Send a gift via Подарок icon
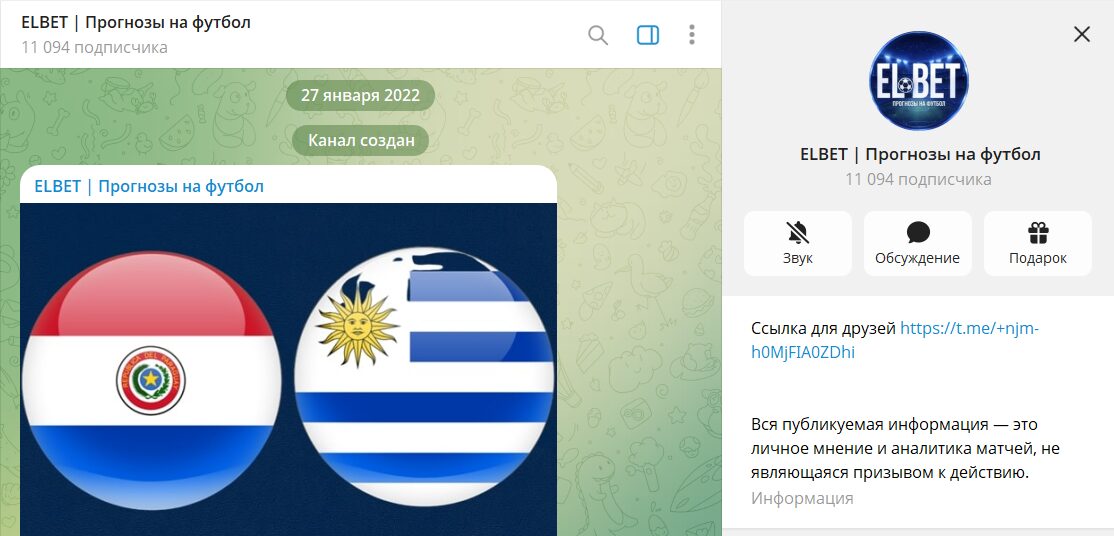 tap(1038, 232)
